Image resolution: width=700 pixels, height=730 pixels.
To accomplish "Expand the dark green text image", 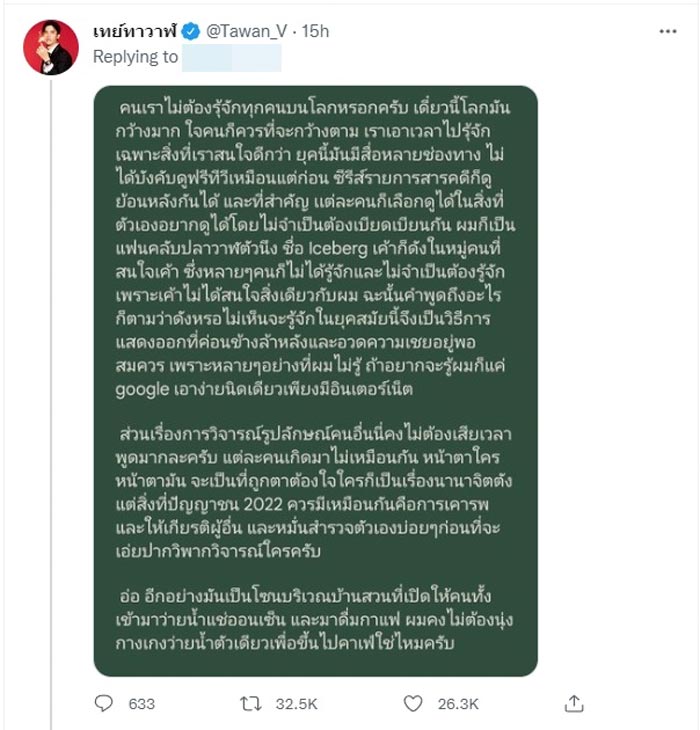I will click(x=315, y=380).
